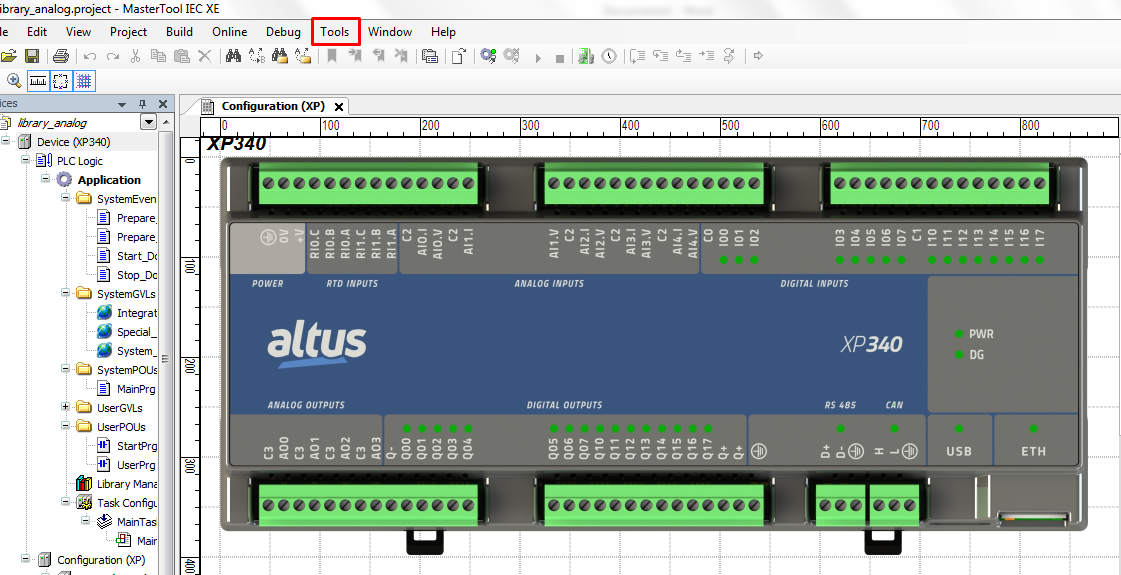
Task: Open the View menu
Action: [79, 31]
